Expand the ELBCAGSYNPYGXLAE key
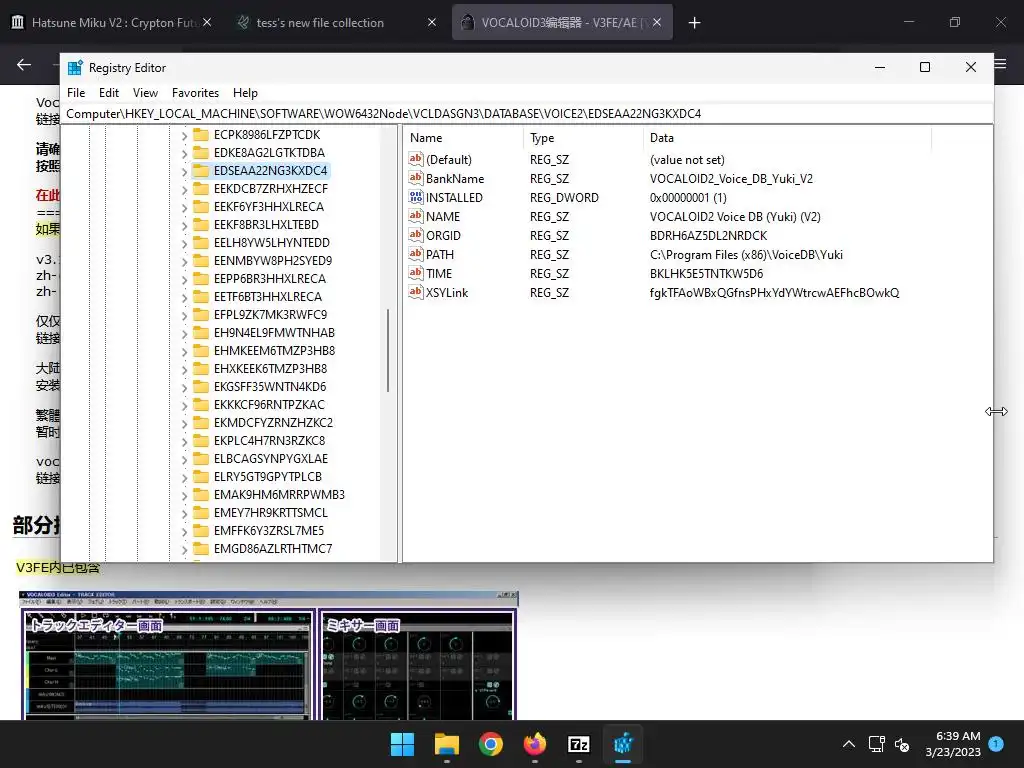The image size is (1024, 768). (x=184, y=459)
